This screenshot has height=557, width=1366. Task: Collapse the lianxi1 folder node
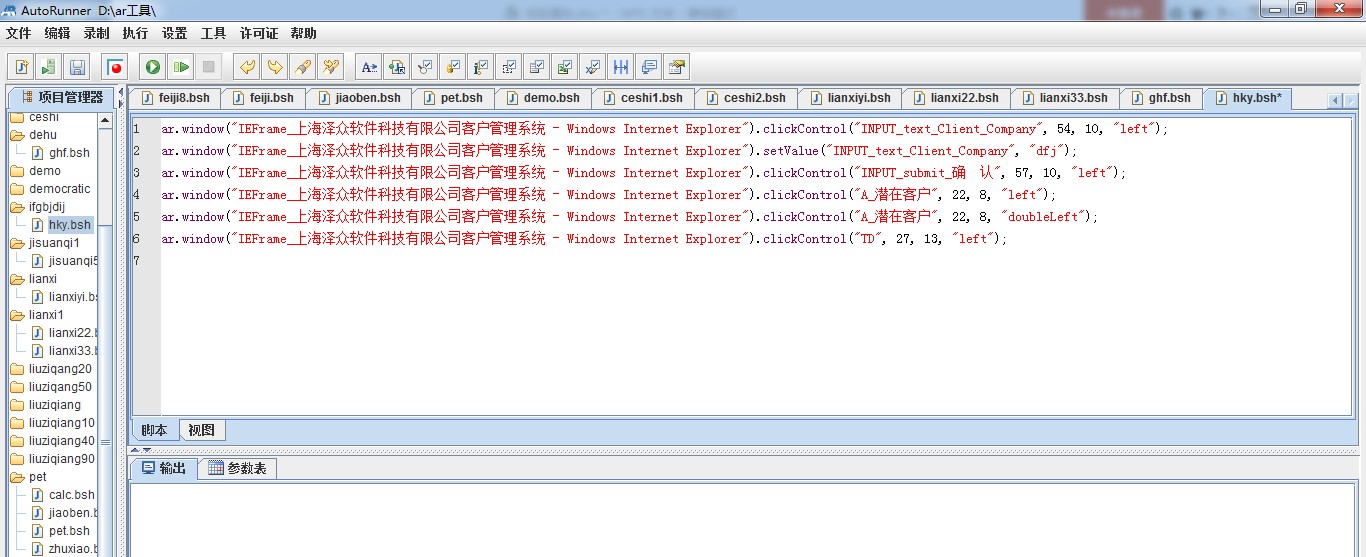(x=17, y=315)
